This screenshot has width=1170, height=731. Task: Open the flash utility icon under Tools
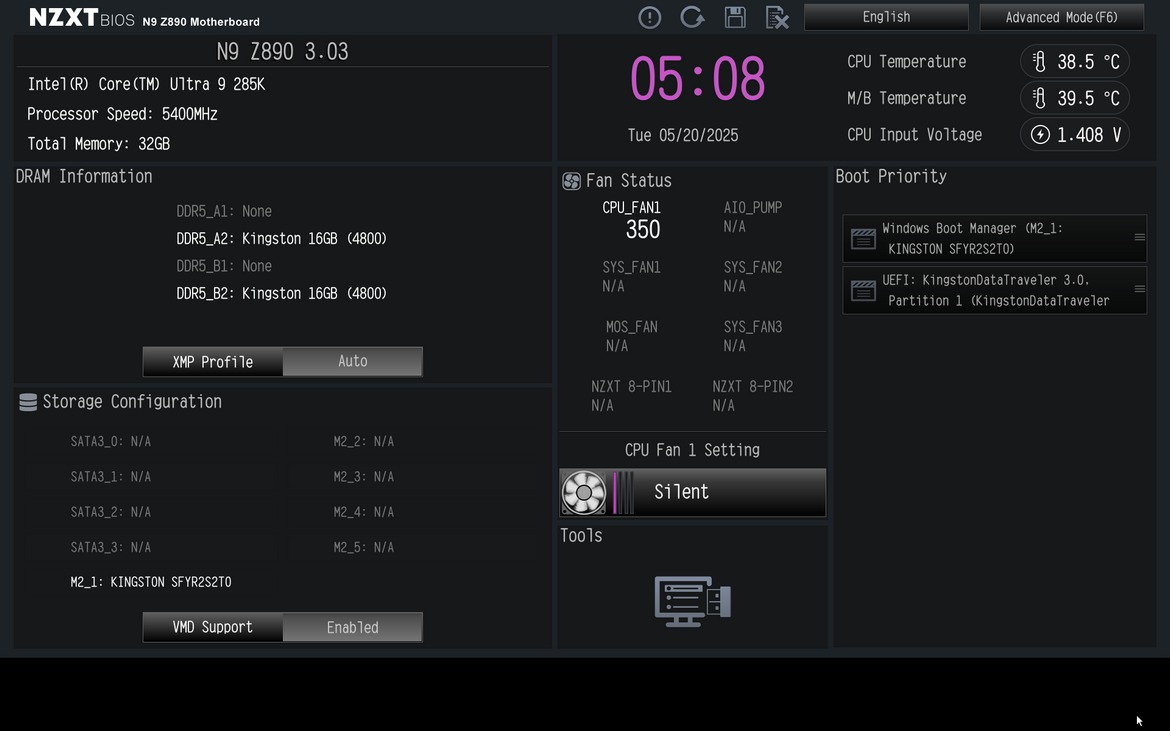pos(692,601)
